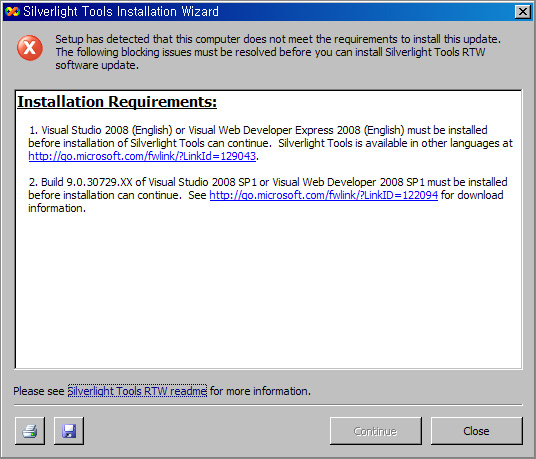The height and width of the screenshot is (459, 536).
Task: Click the grayed-out Continue button
Action: coord(376,431)
